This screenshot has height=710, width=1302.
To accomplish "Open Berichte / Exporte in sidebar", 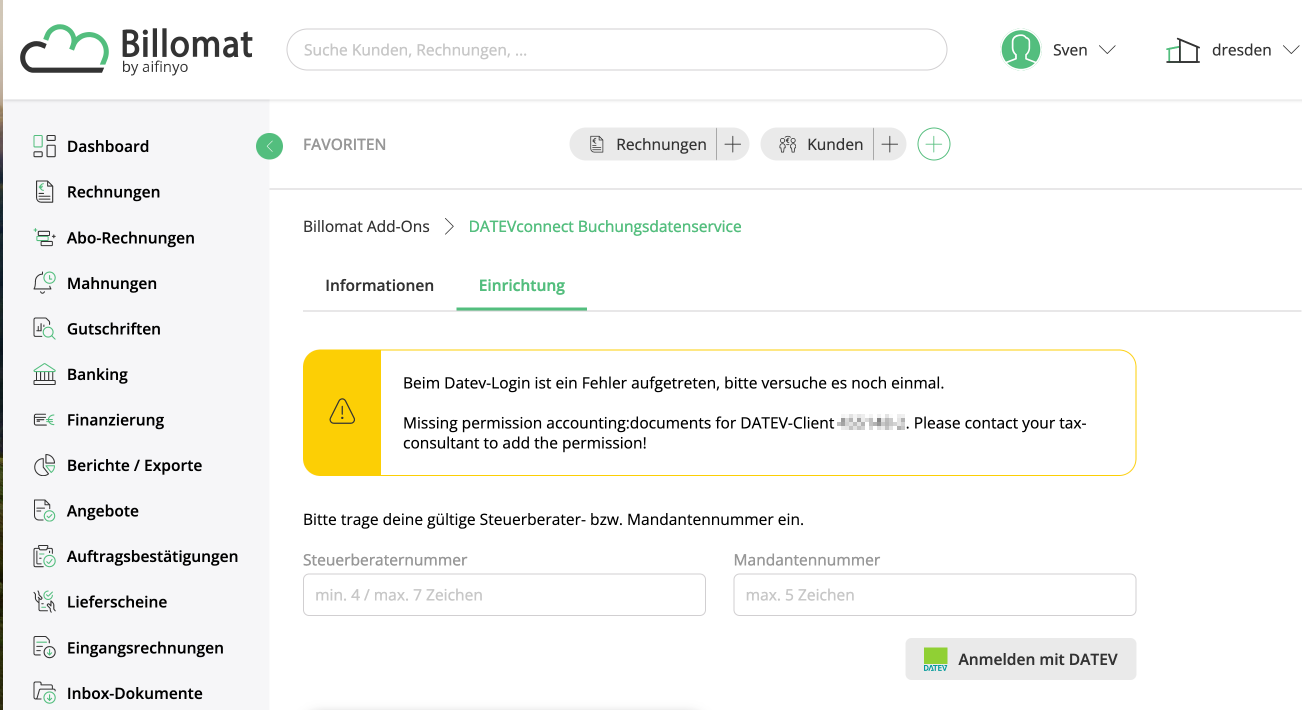I will click(134, 465).
